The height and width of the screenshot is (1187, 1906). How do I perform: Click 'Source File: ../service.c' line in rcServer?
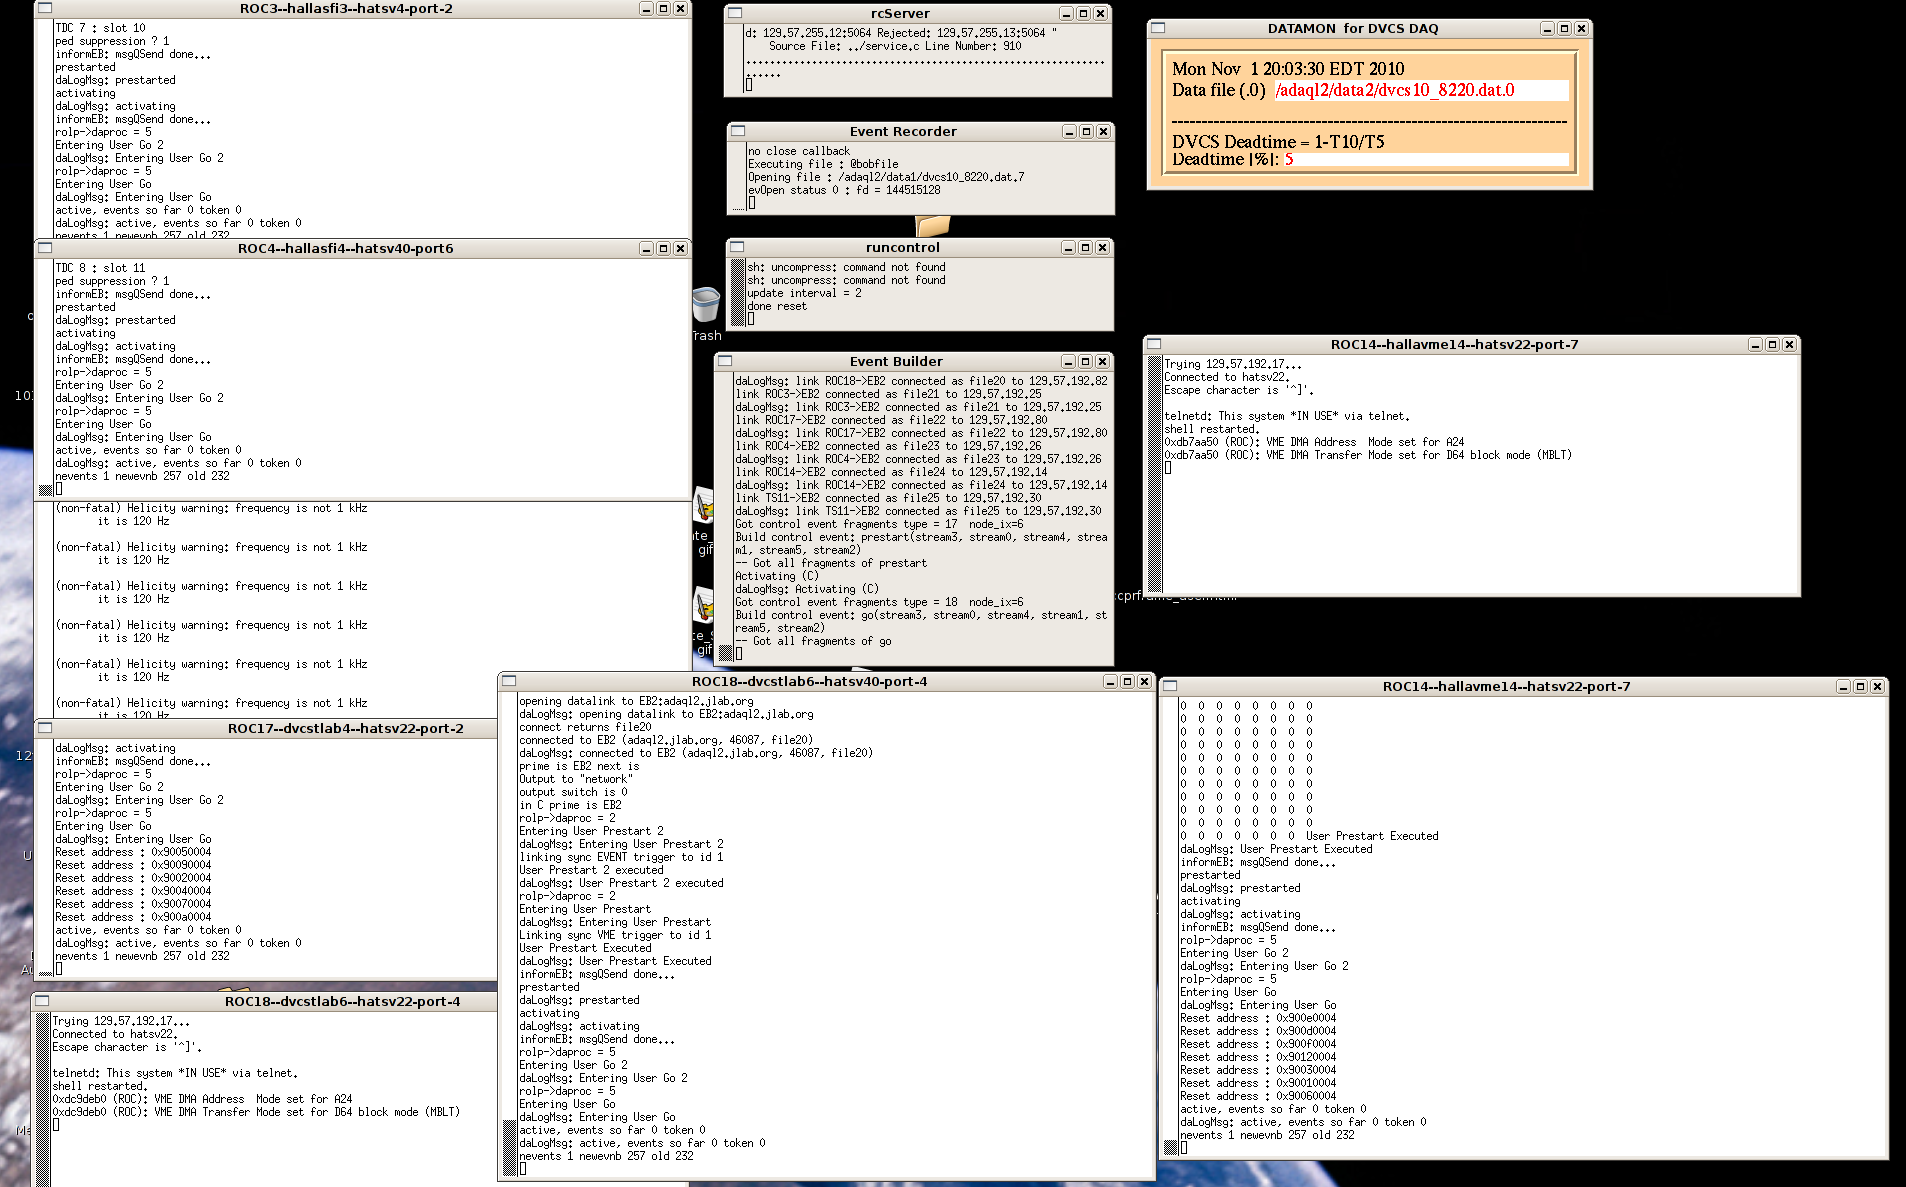tap(895, 46)
